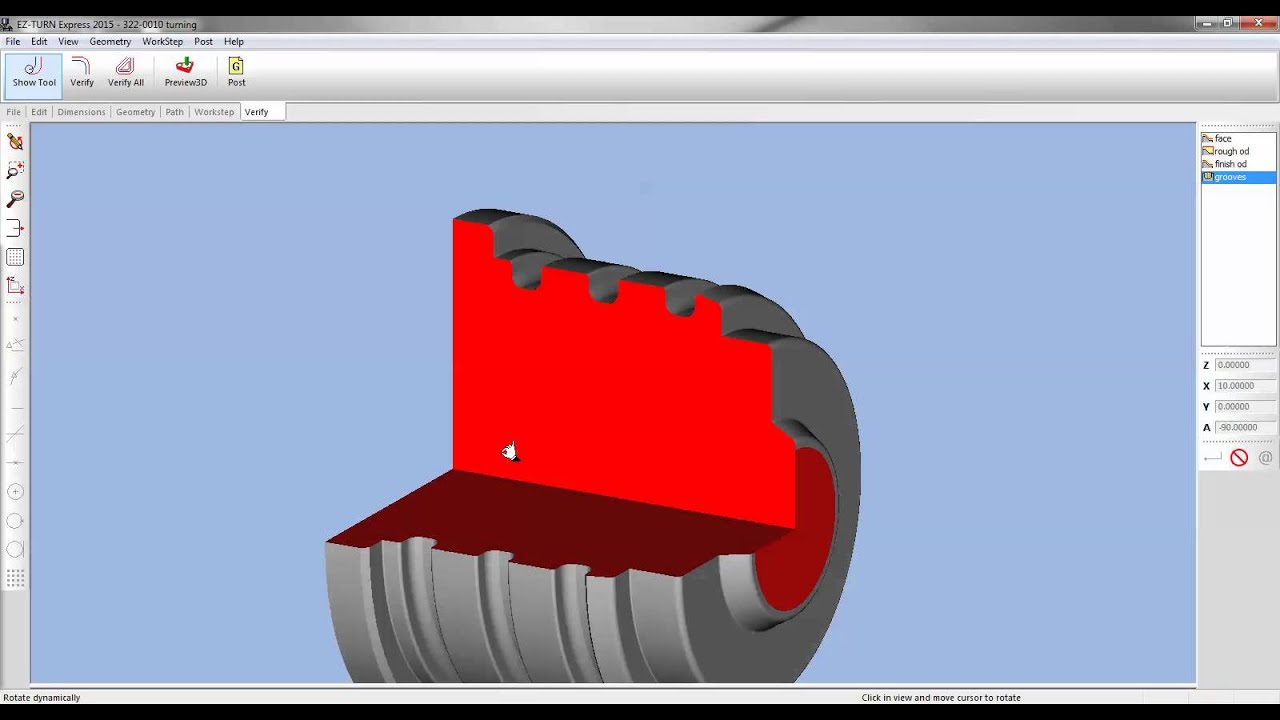Select the tangent arc tool
Viewport: 1280px width, 720px height.
15,549
